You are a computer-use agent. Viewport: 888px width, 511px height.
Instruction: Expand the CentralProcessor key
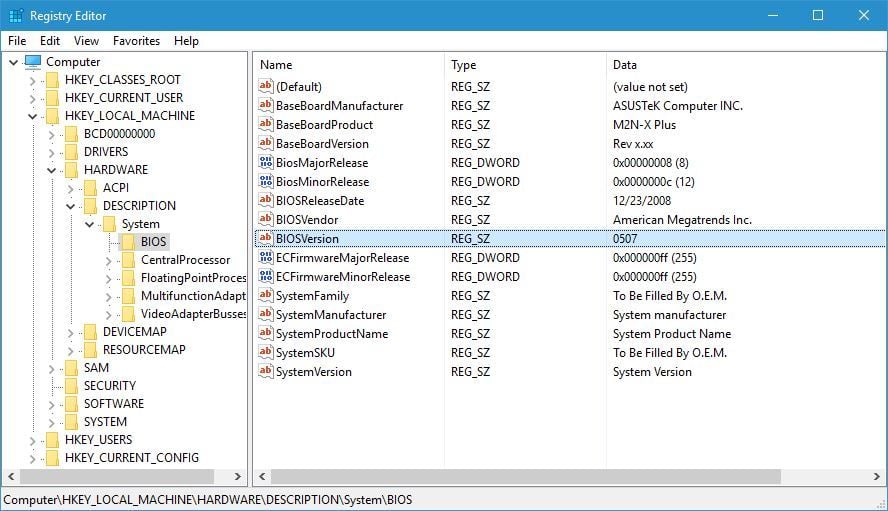click(x=108, y=261)
